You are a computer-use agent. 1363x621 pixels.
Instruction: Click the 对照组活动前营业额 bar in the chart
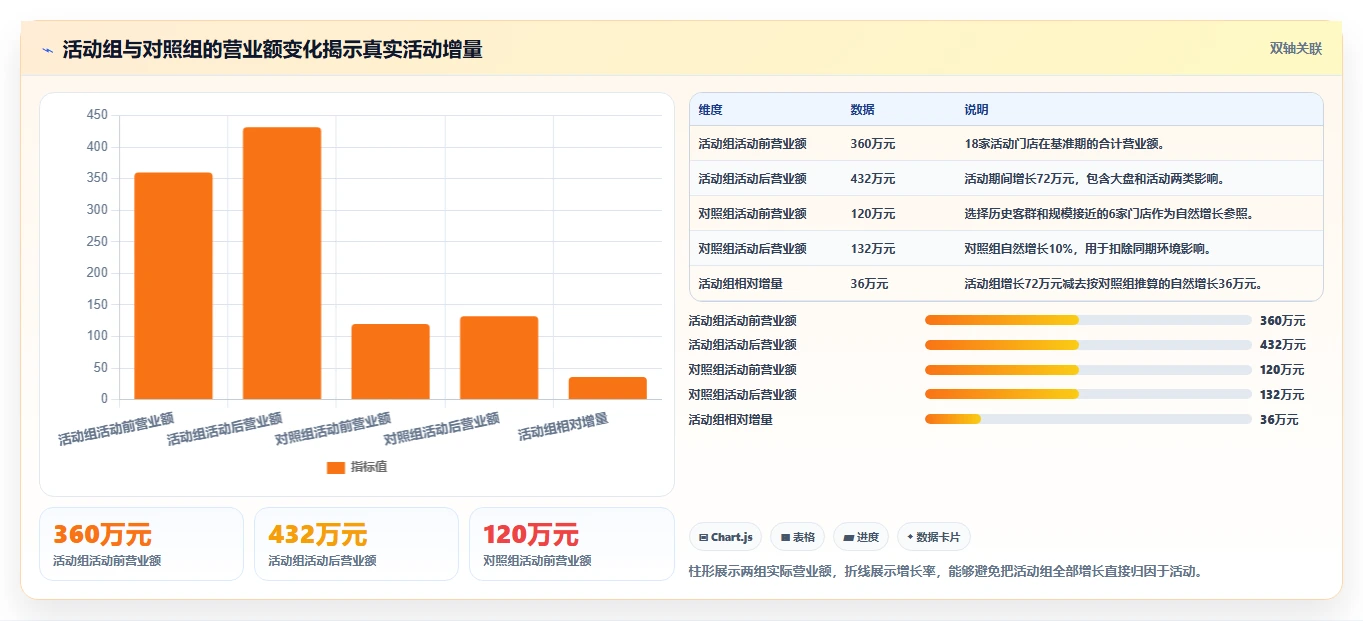tap(390, 361)
